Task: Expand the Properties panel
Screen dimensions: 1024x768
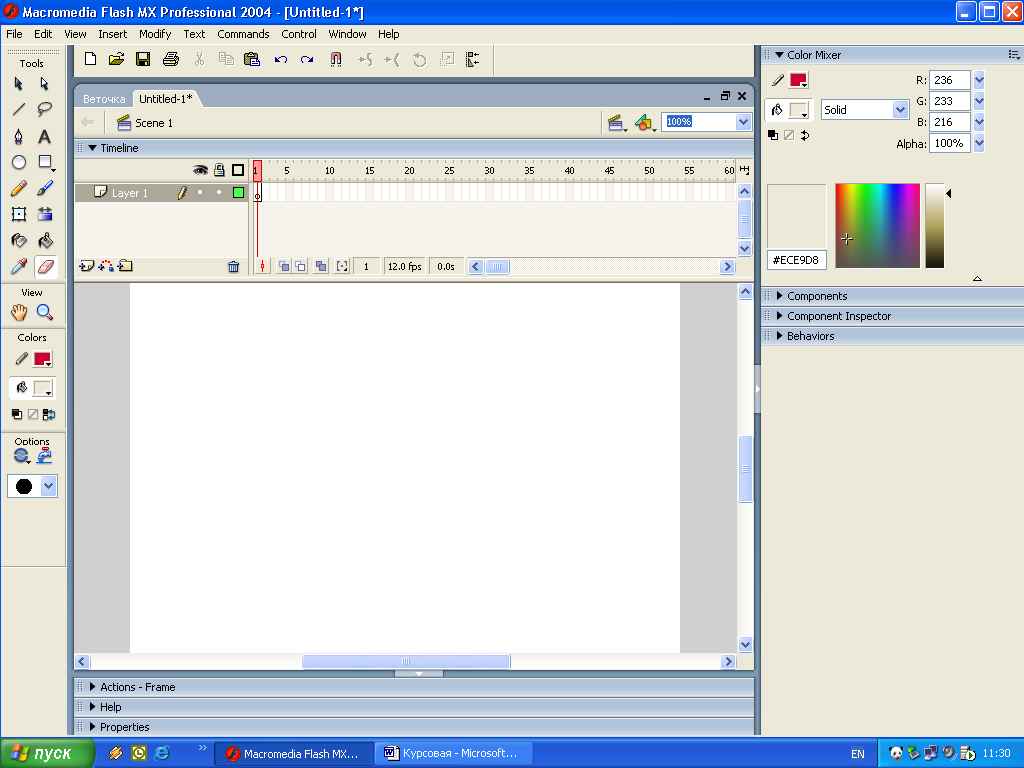Action: pyautogui.click(x=93, y=727)
